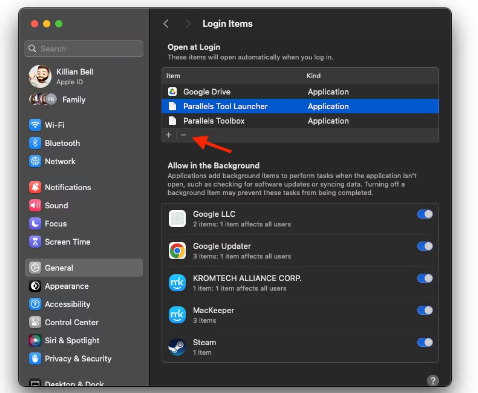
Task: Sort by the Item column header
Action: [x=173, y=76]
